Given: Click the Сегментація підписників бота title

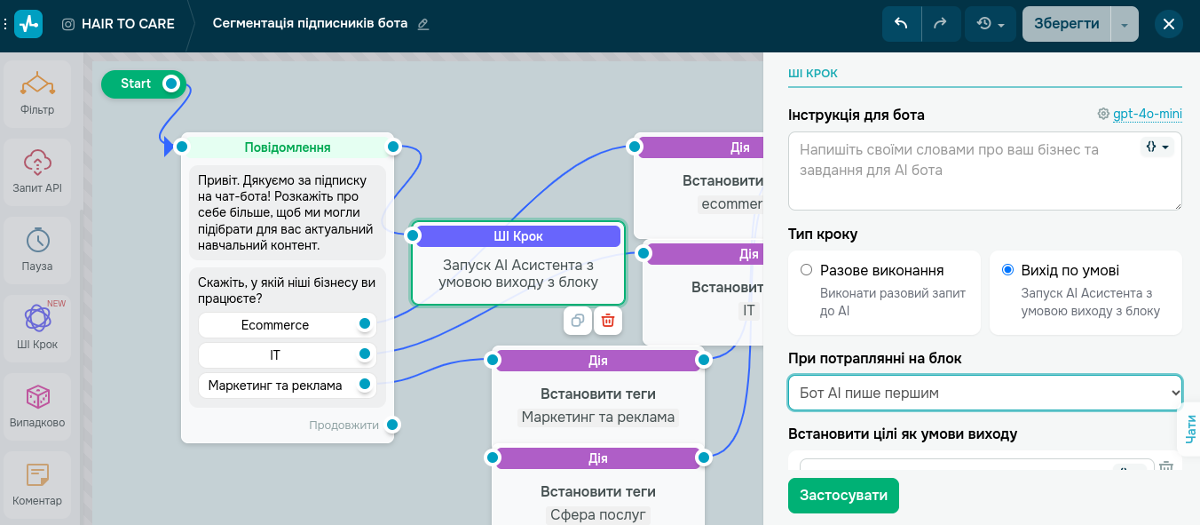Looking at the screenshot, I should tap(310, 24).
